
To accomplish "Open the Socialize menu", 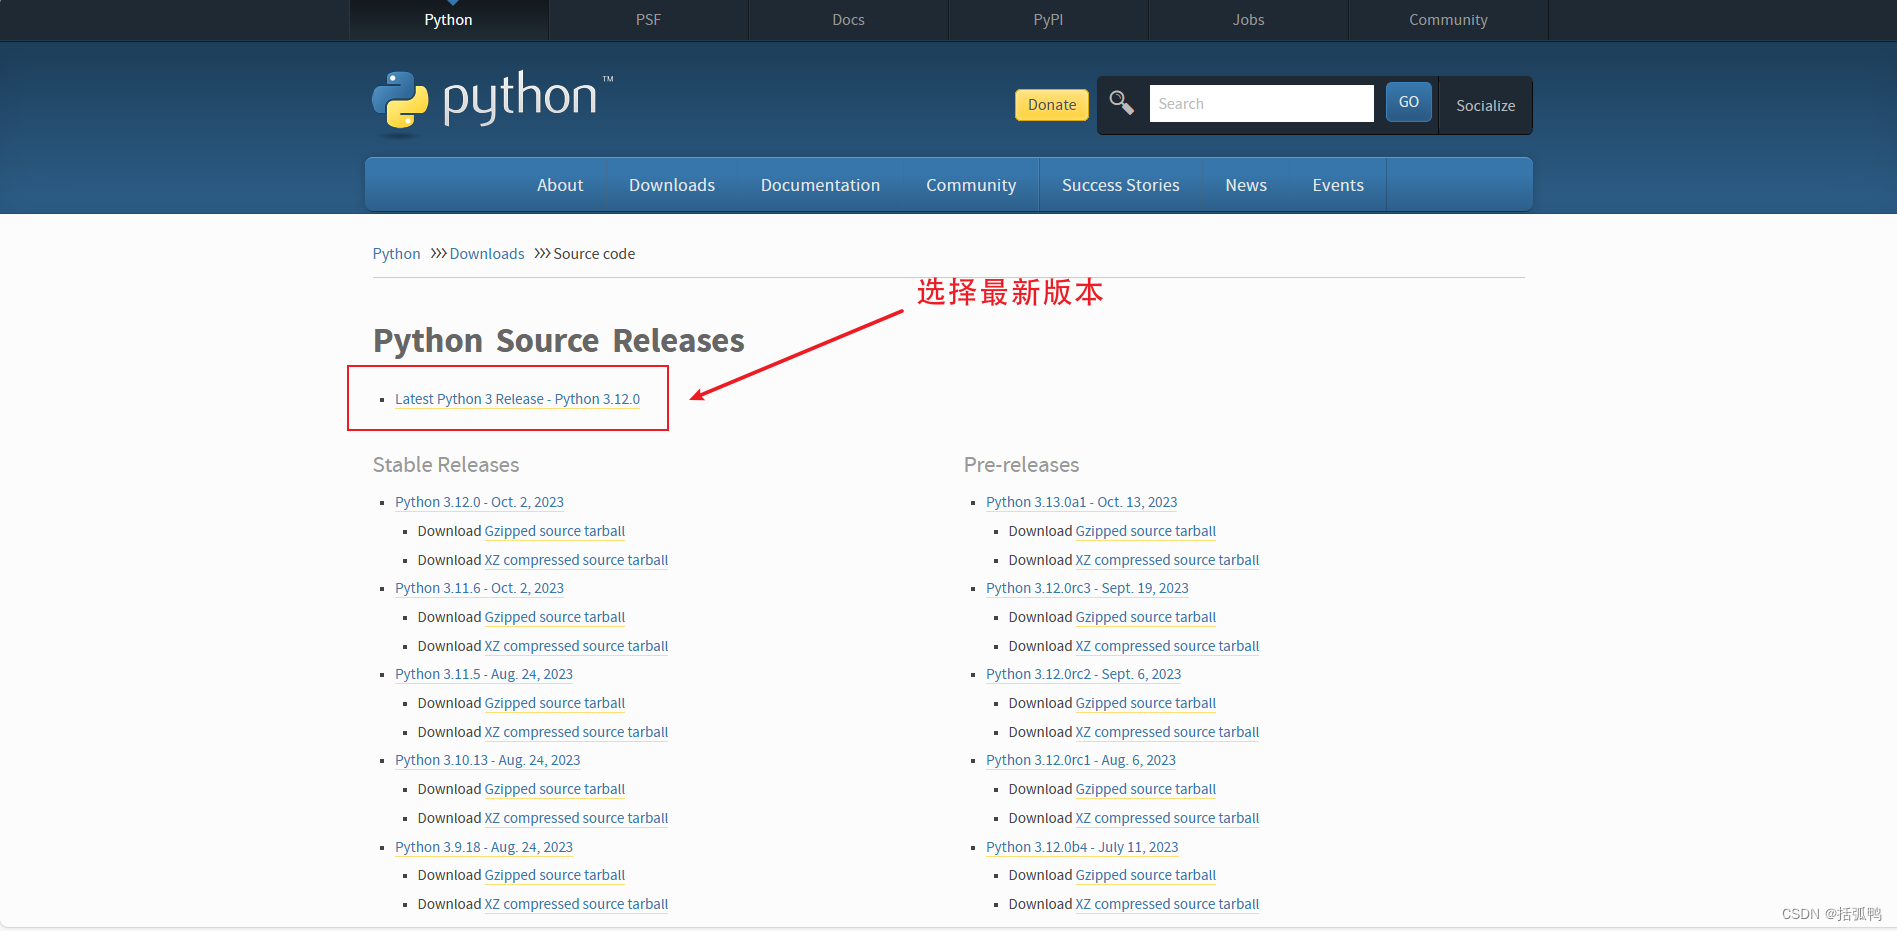I will (1484, 105).
